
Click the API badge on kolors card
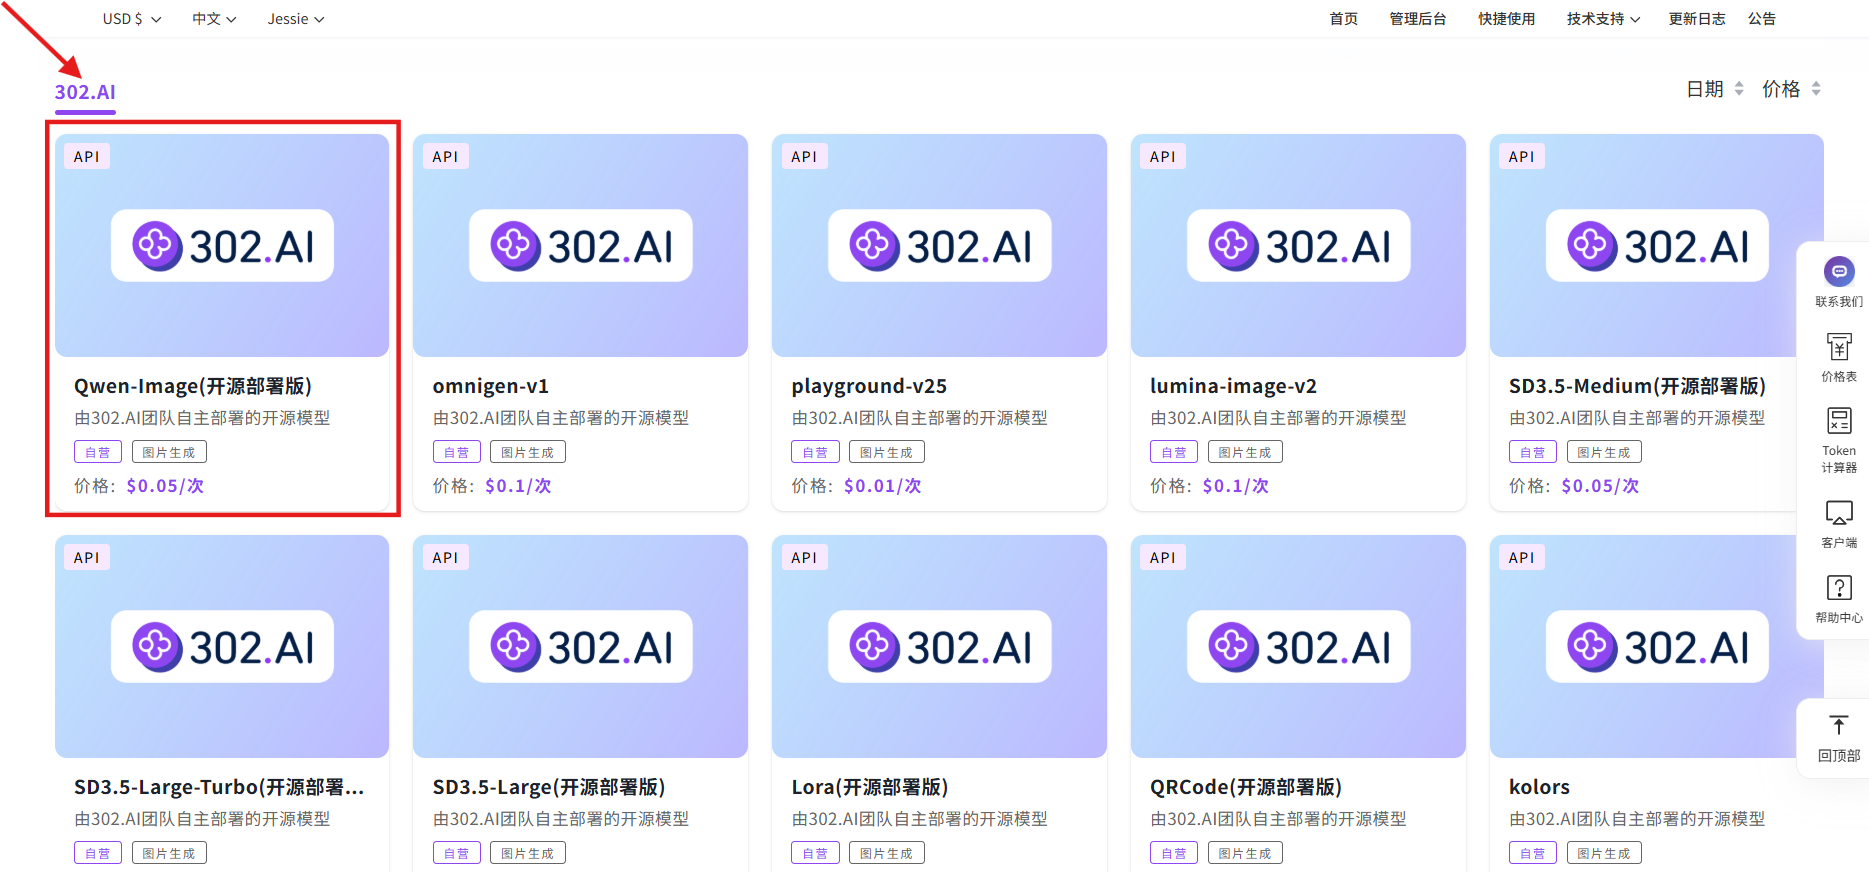(x=1521, y=558)
